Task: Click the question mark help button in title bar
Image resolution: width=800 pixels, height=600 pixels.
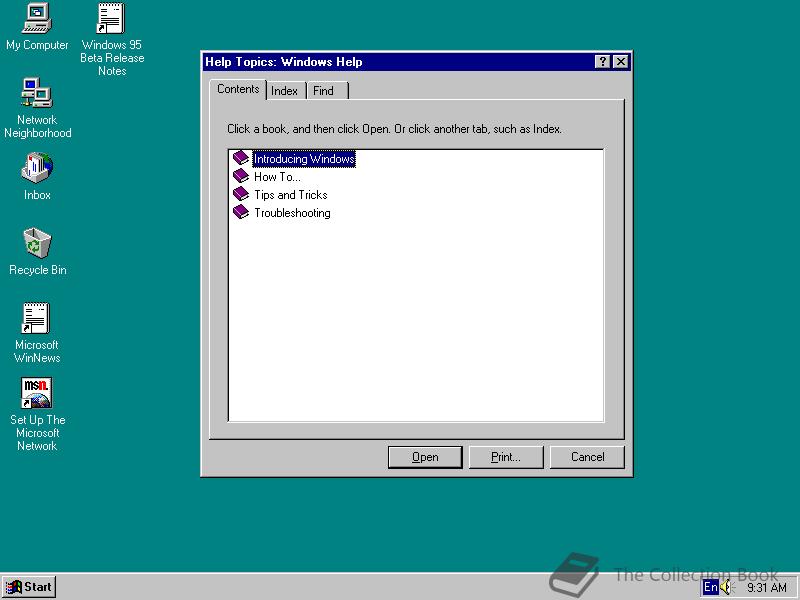Action: tap(603, 62)
